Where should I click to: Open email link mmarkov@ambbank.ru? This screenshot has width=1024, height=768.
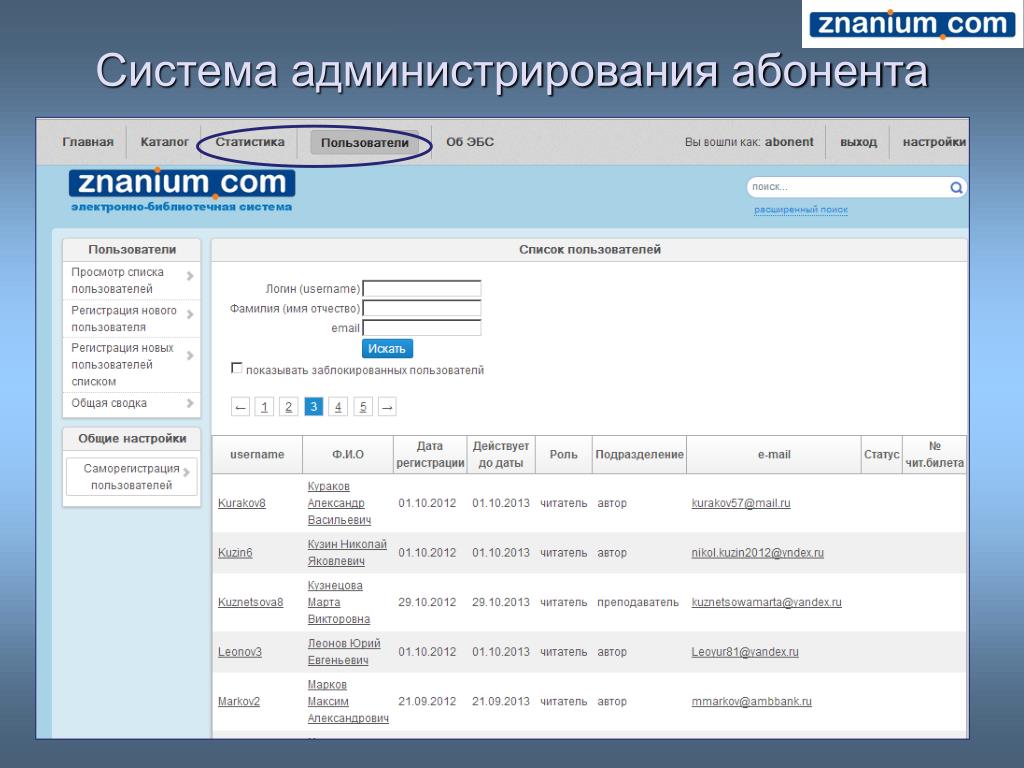click(x=751, y=702)
